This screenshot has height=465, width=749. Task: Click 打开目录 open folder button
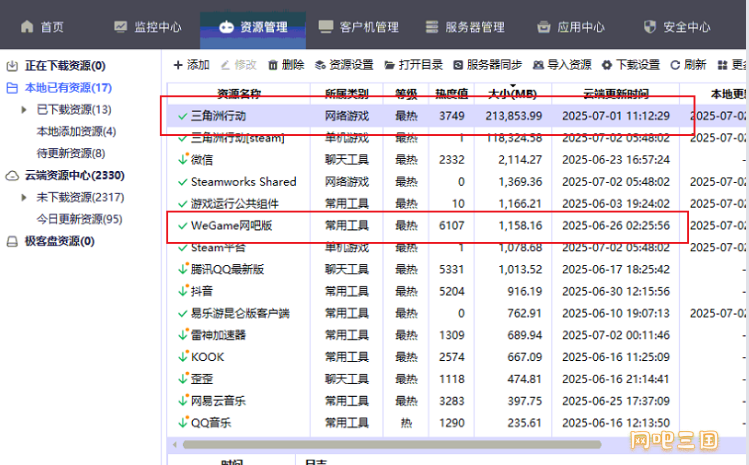click(x=414, y=65)
